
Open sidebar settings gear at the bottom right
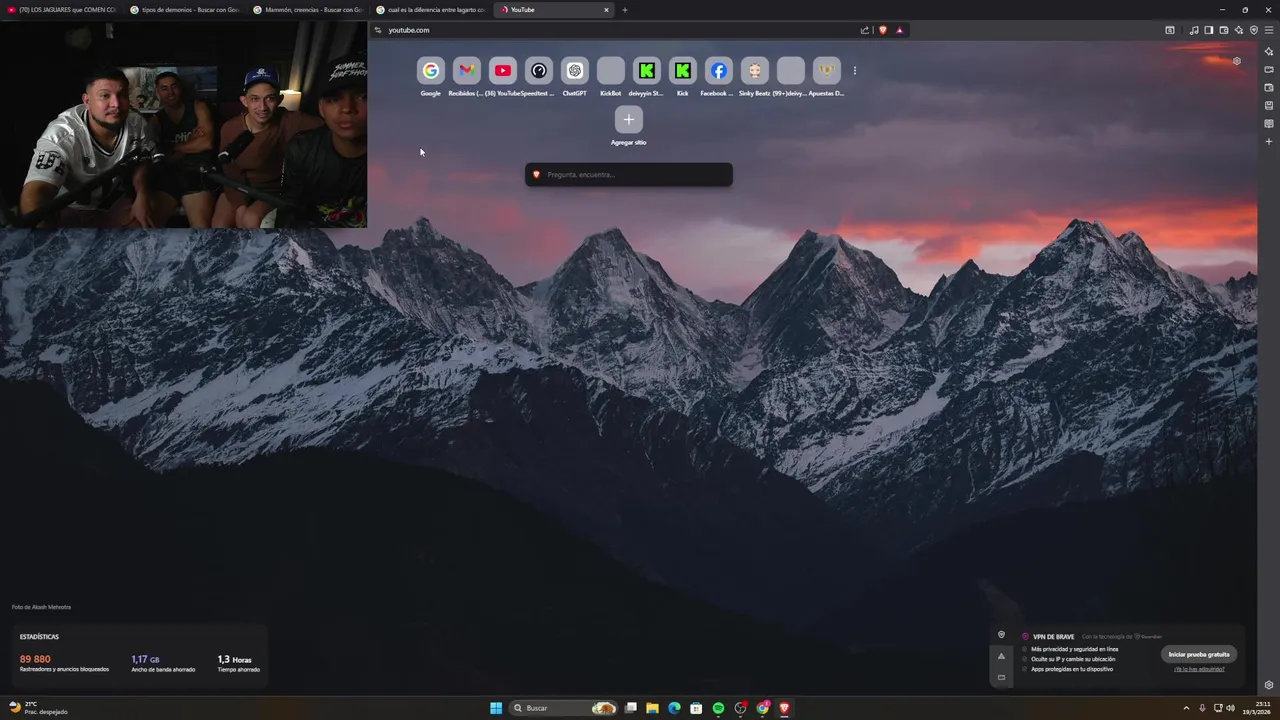click(1269, 685)
